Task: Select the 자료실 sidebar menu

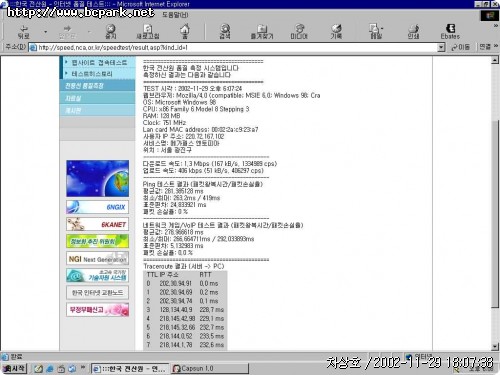Action: click(97, 98)
